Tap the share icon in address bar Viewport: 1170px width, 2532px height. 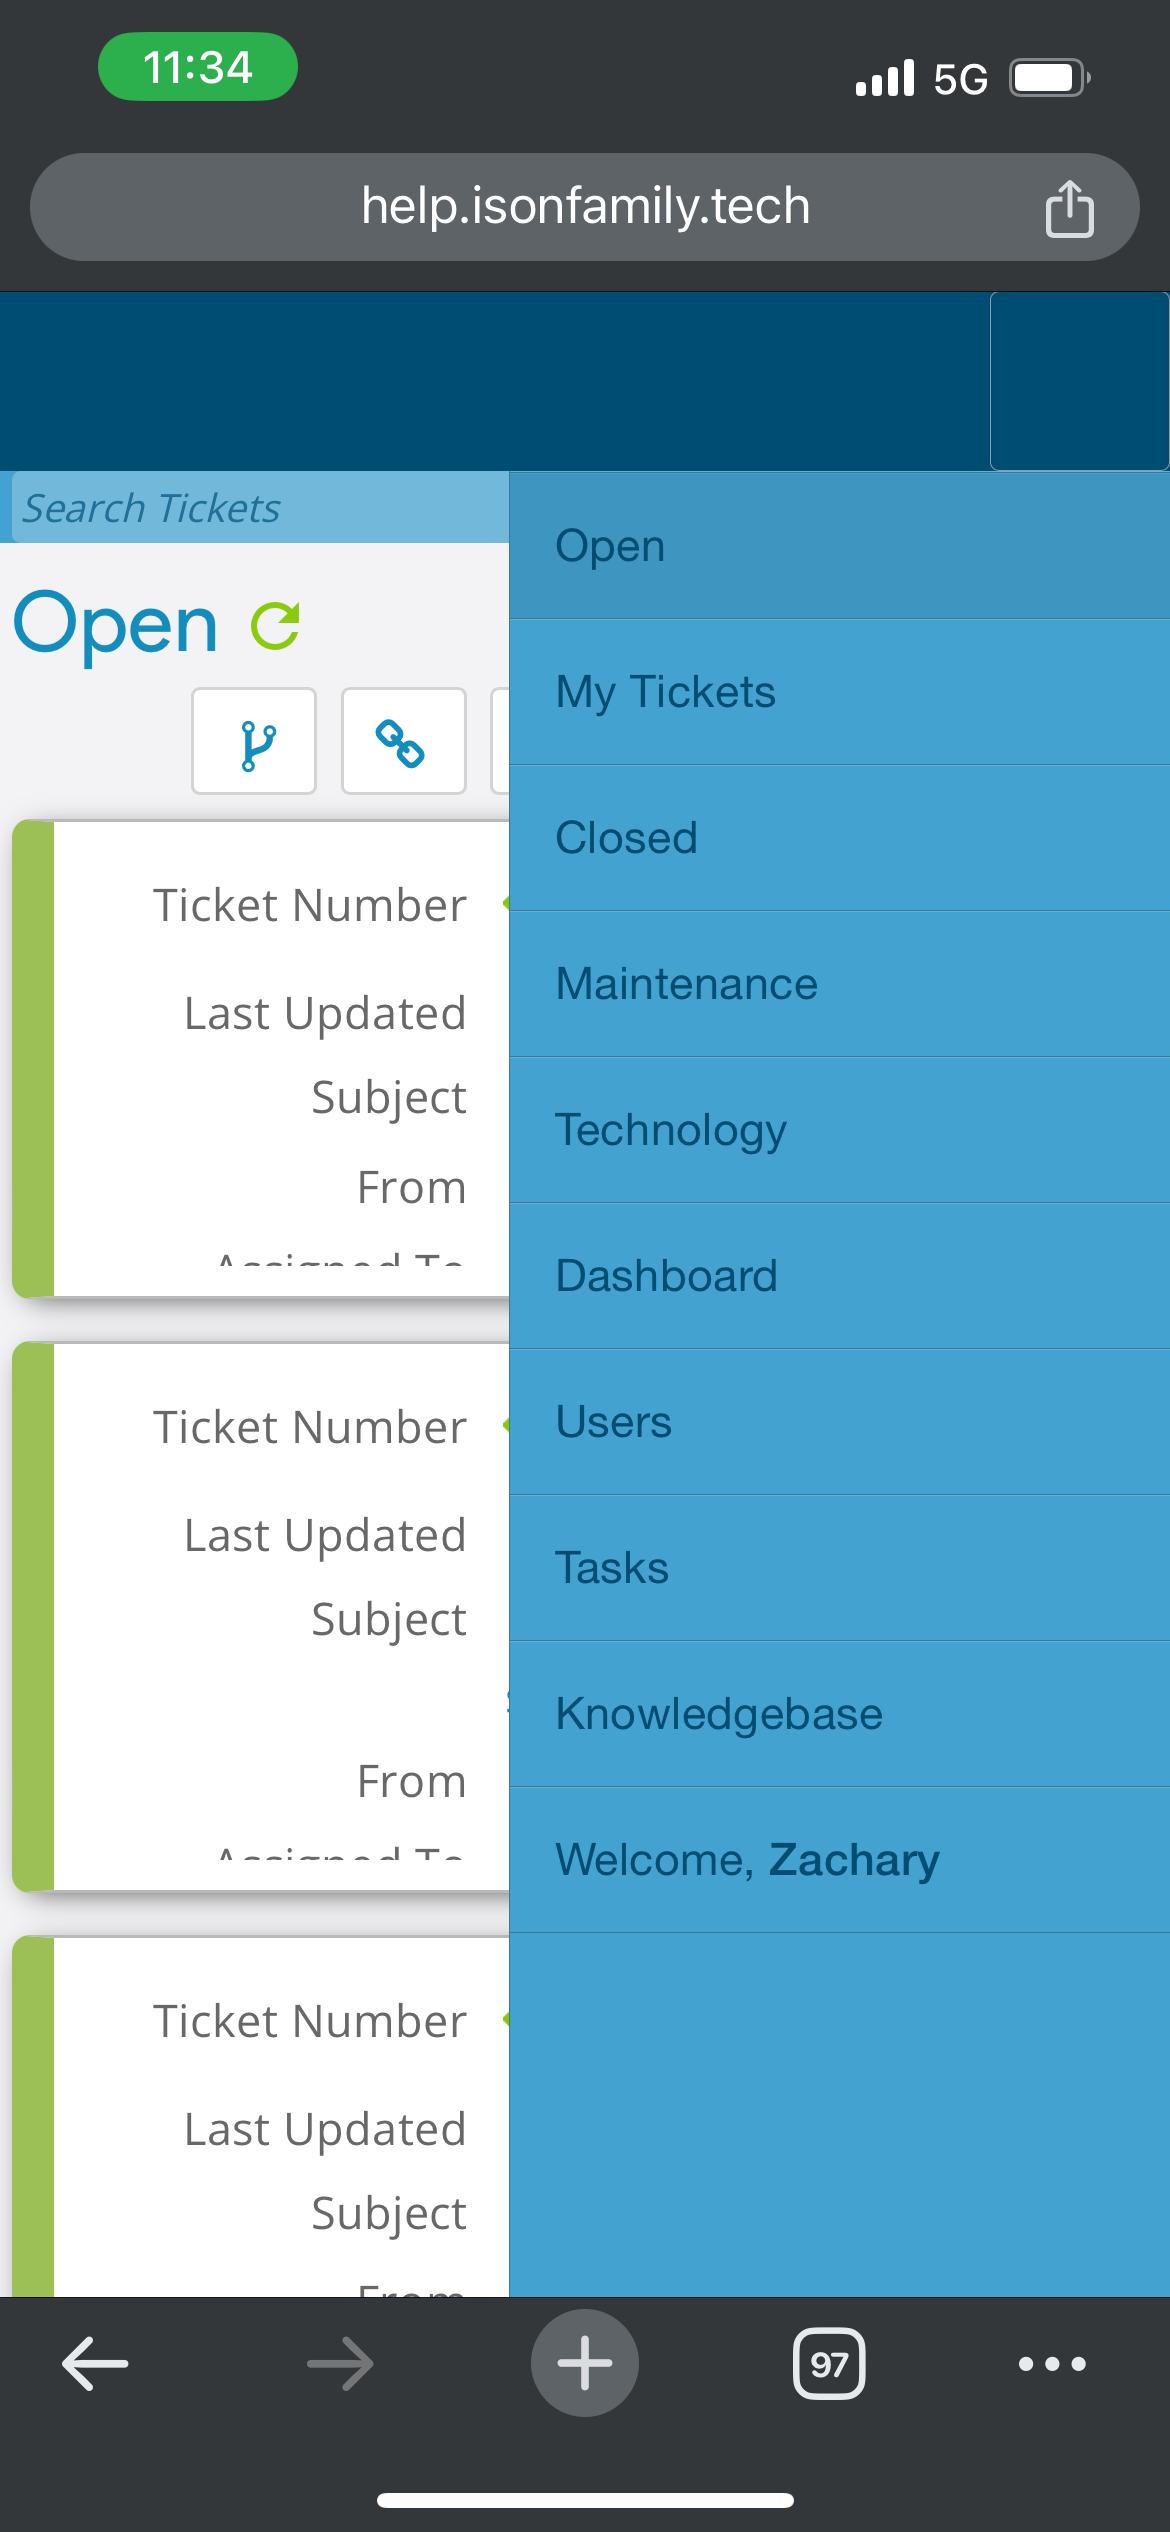(x=1069, y=208)
